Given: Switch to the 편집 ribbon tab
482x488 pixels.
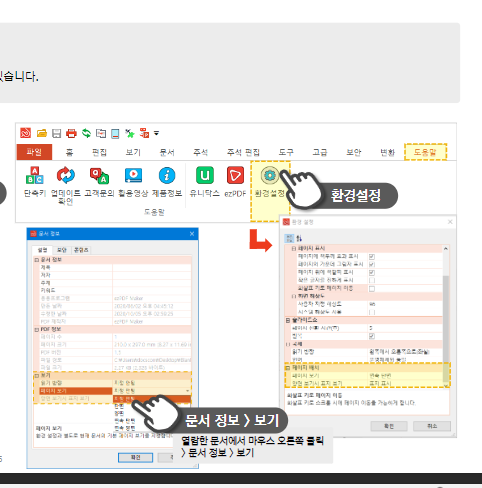Looking at the screenshot, I should point(99,152).
